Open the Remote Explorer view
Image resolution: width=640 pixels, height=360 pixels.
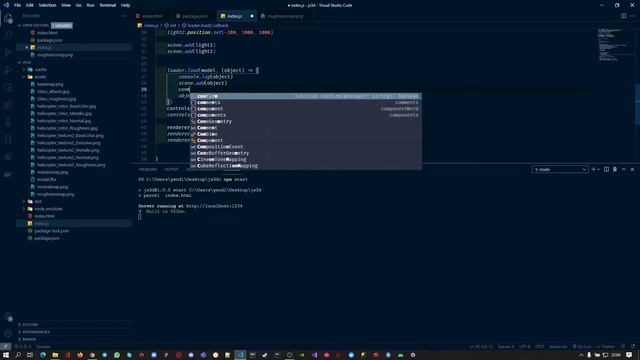click(x=8, y=87)
